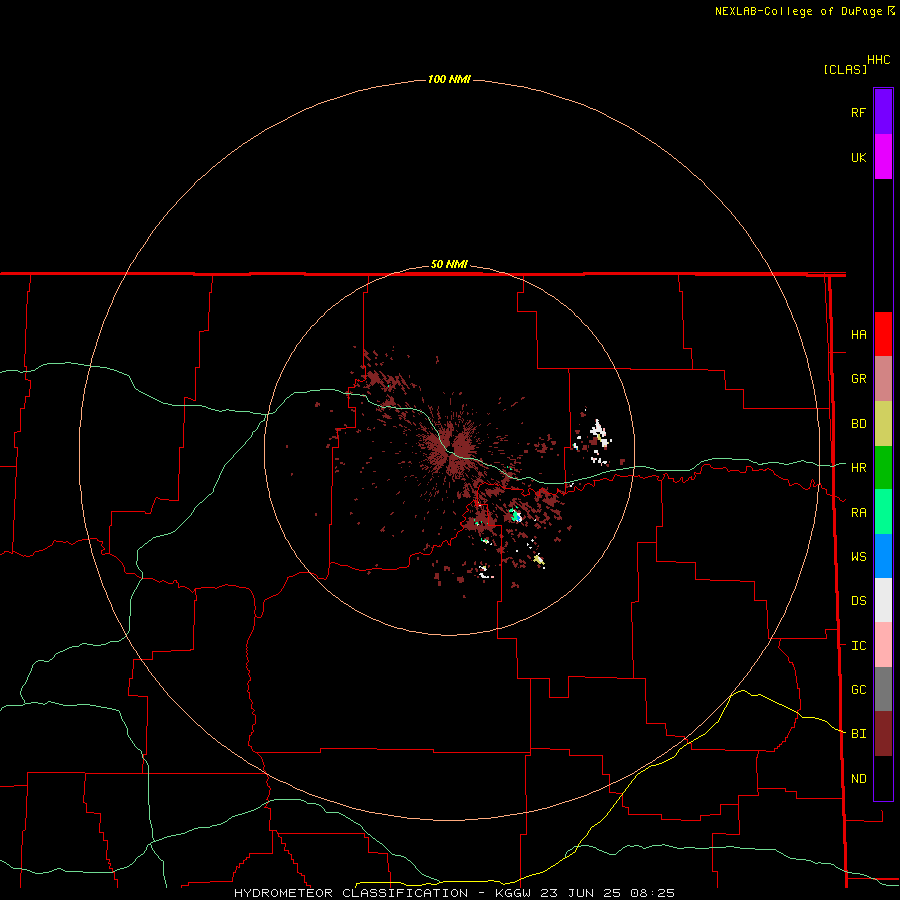Viewport: 900px width, 900px height.
Task: Click the IC pink legend color swatch
Action: pyautogui.click(x=883, y=645)
